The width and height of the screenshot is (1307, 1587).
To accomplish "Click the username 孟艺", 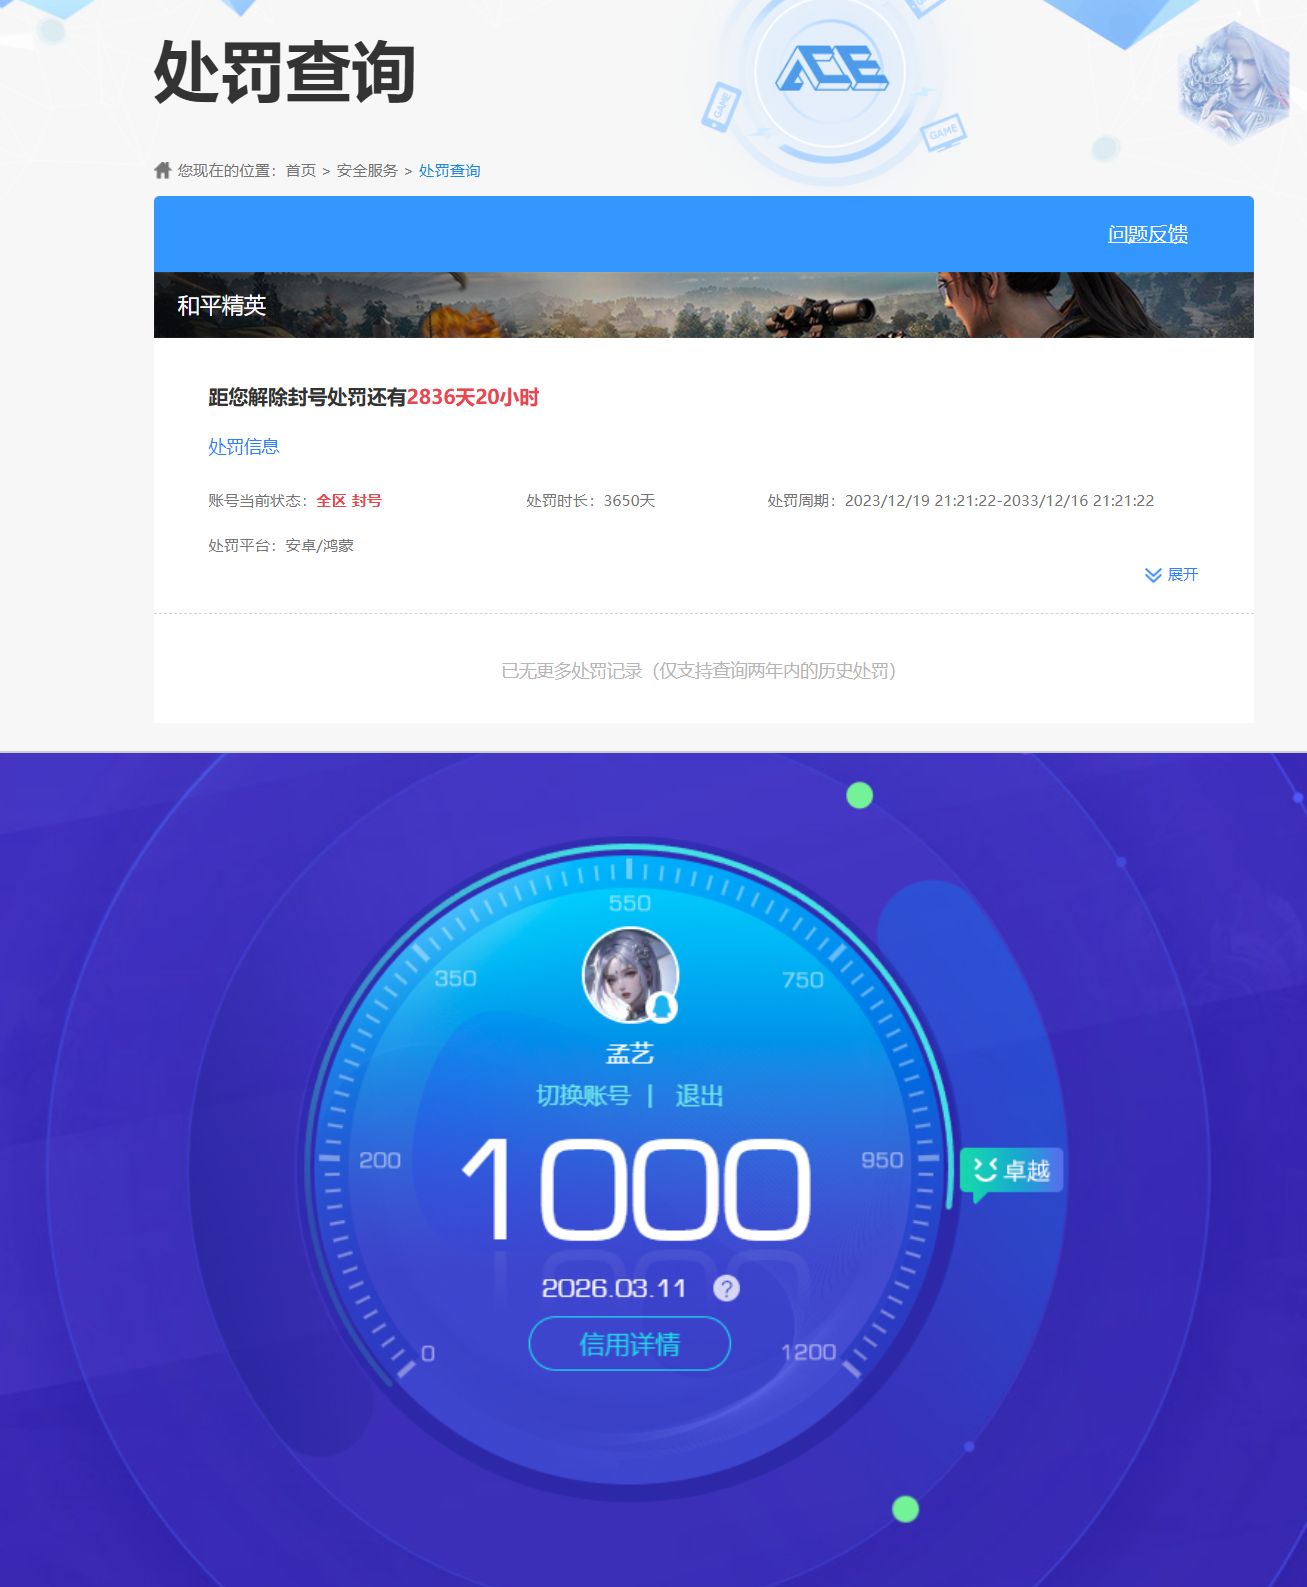I will (630, 1053).
